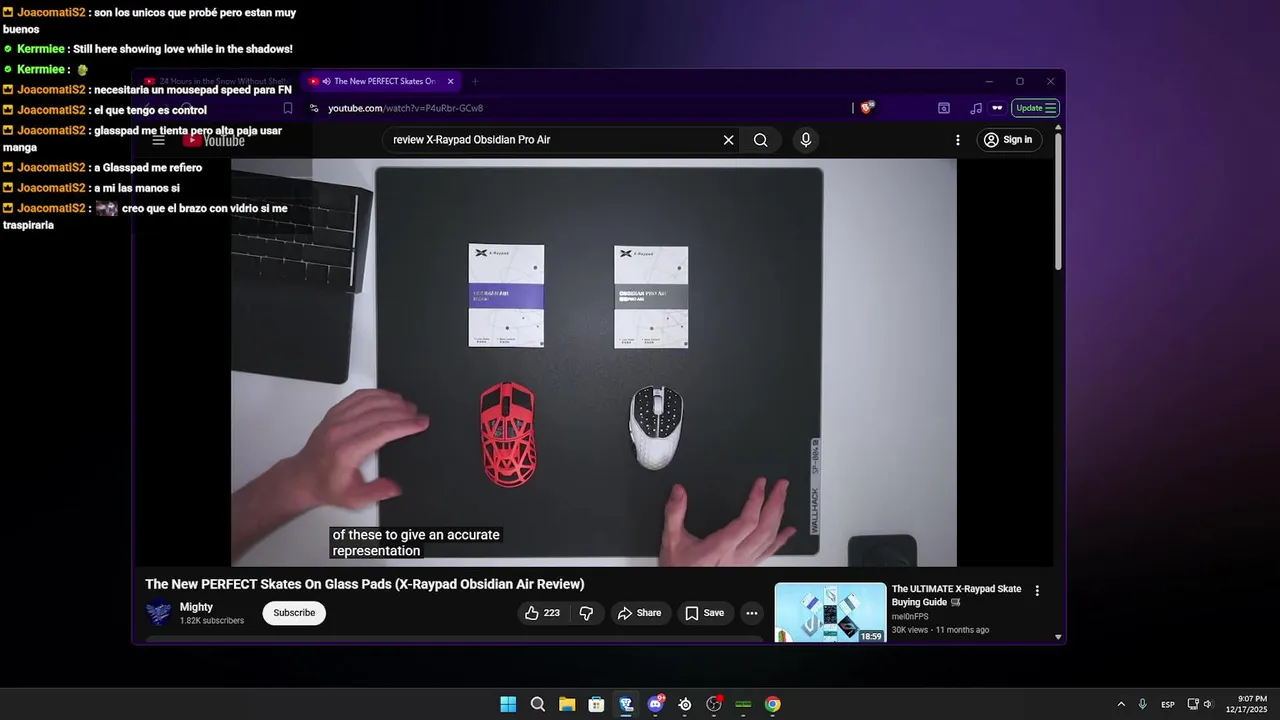Open the site info icon beside youtube.com
The height and width of the screenshot is (720, 1280).
[x=314, y=108]
